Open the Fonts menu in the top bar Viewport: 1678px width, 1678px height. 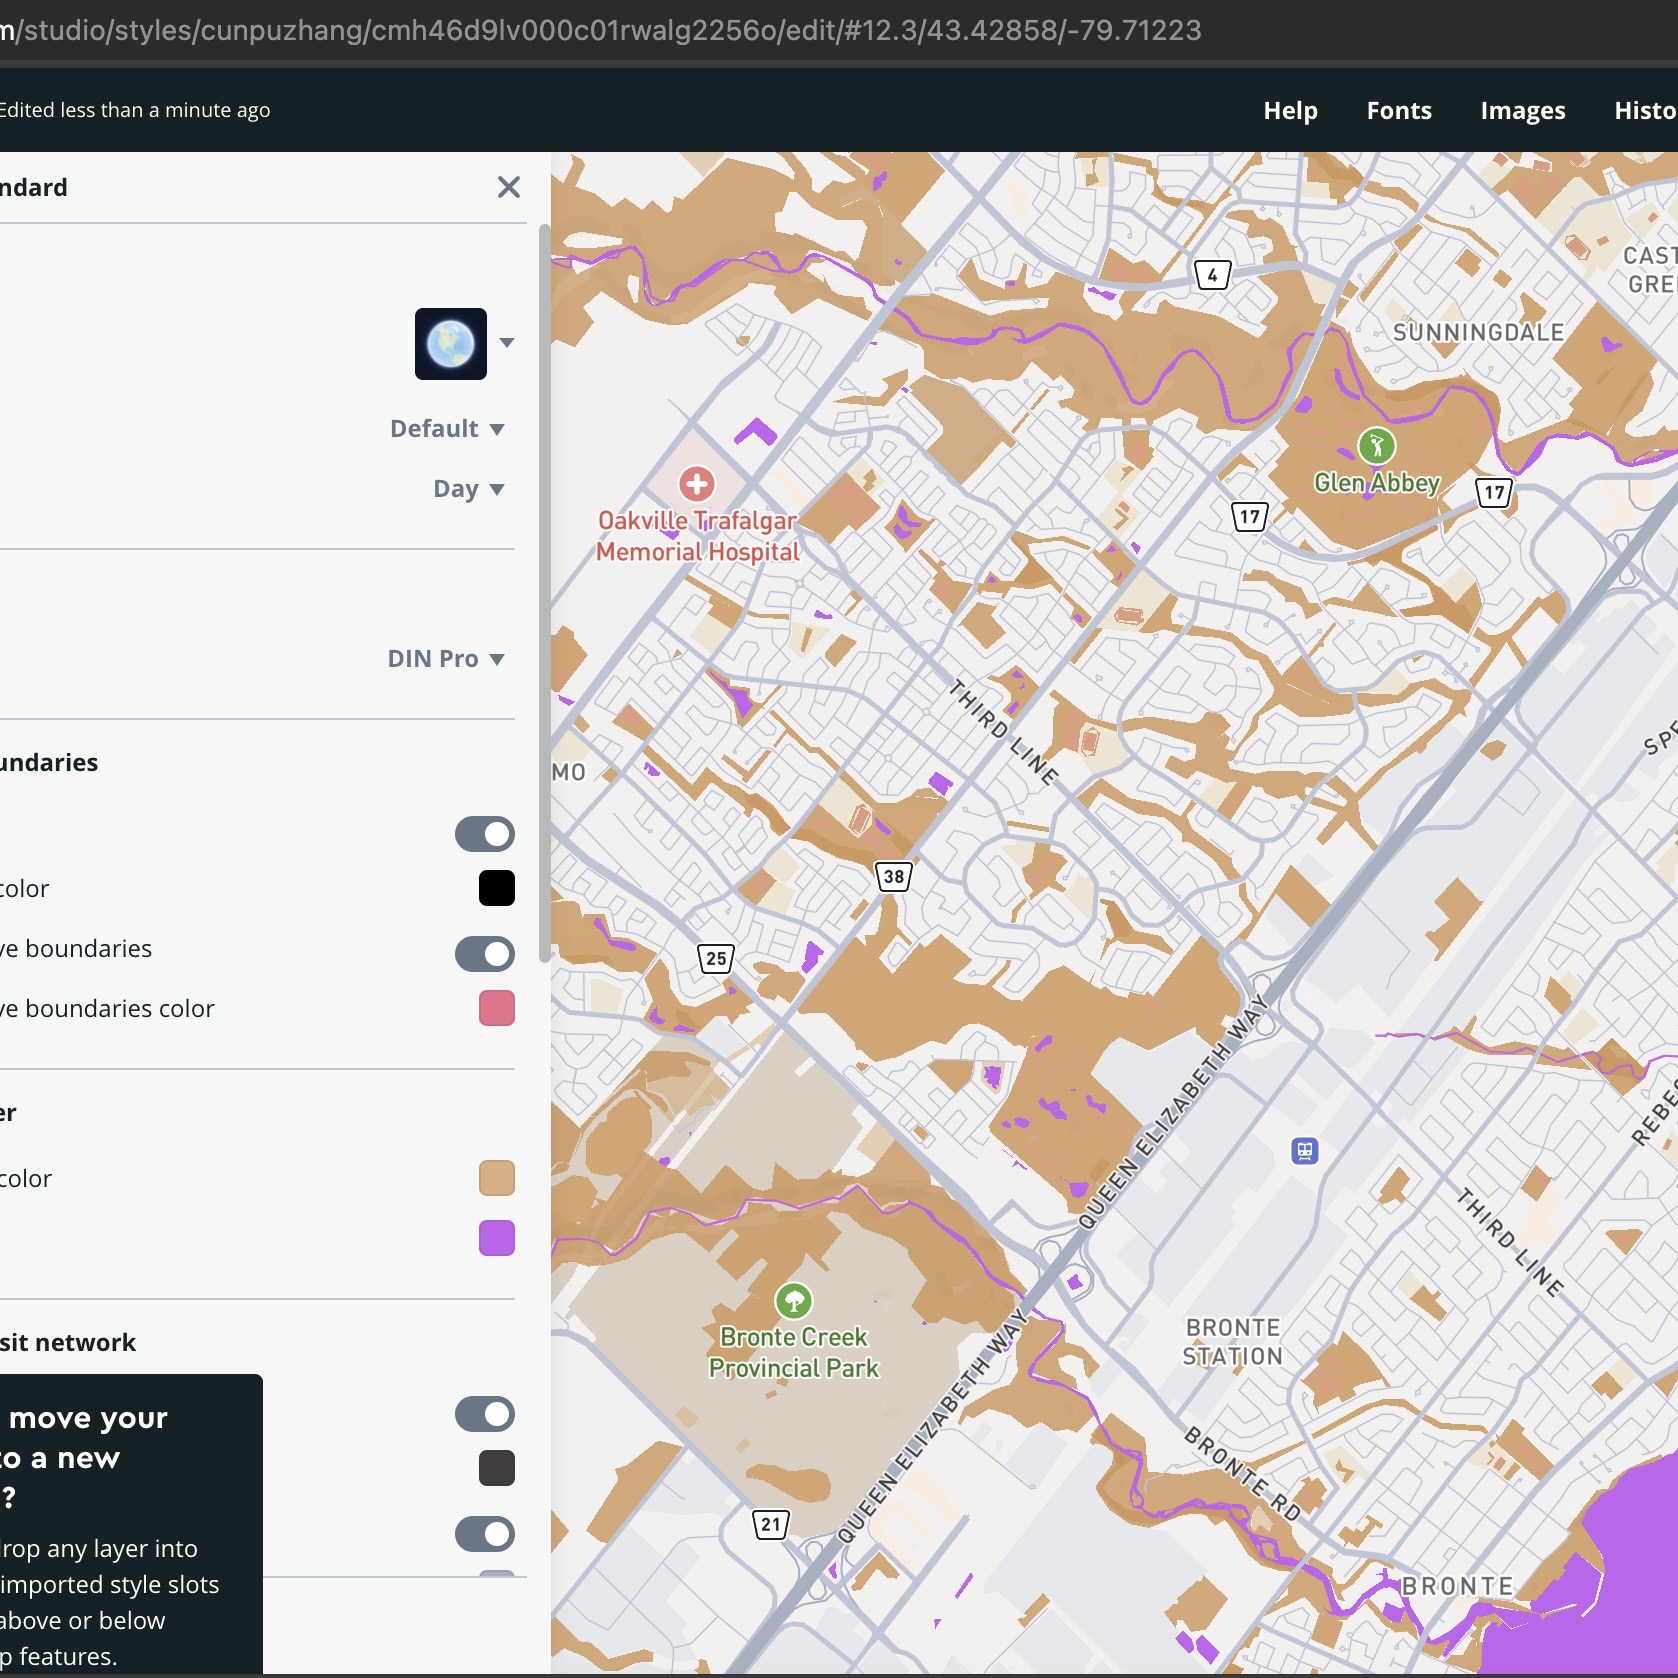(x=1398, y=111)
